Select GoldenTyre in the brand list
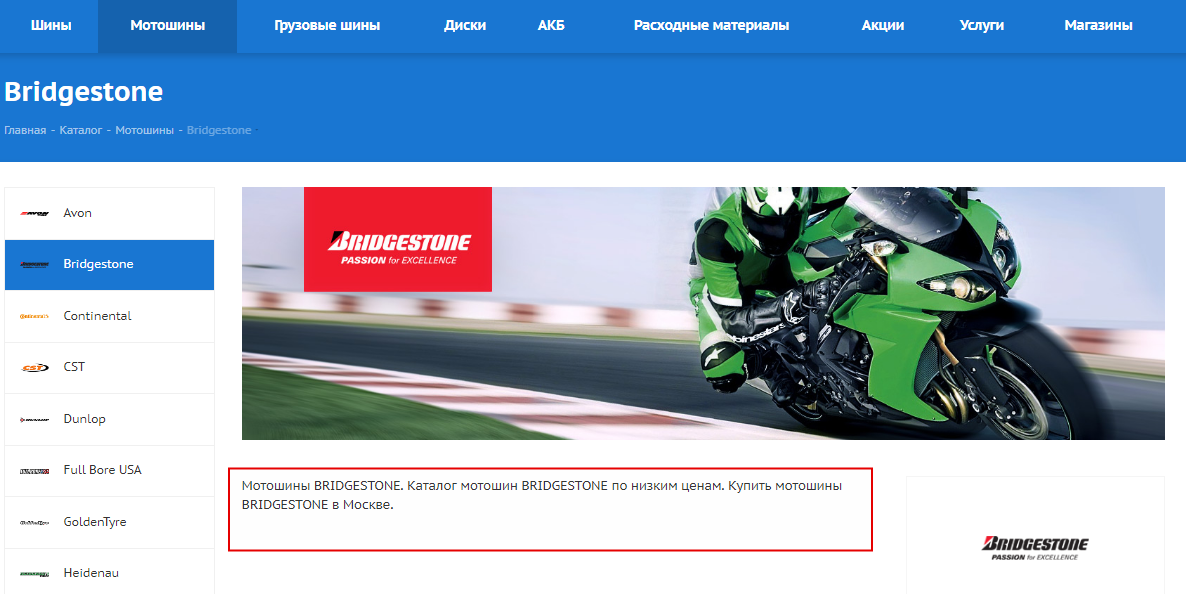Screen dimensions: 1186x594 (x=110, y=522)
